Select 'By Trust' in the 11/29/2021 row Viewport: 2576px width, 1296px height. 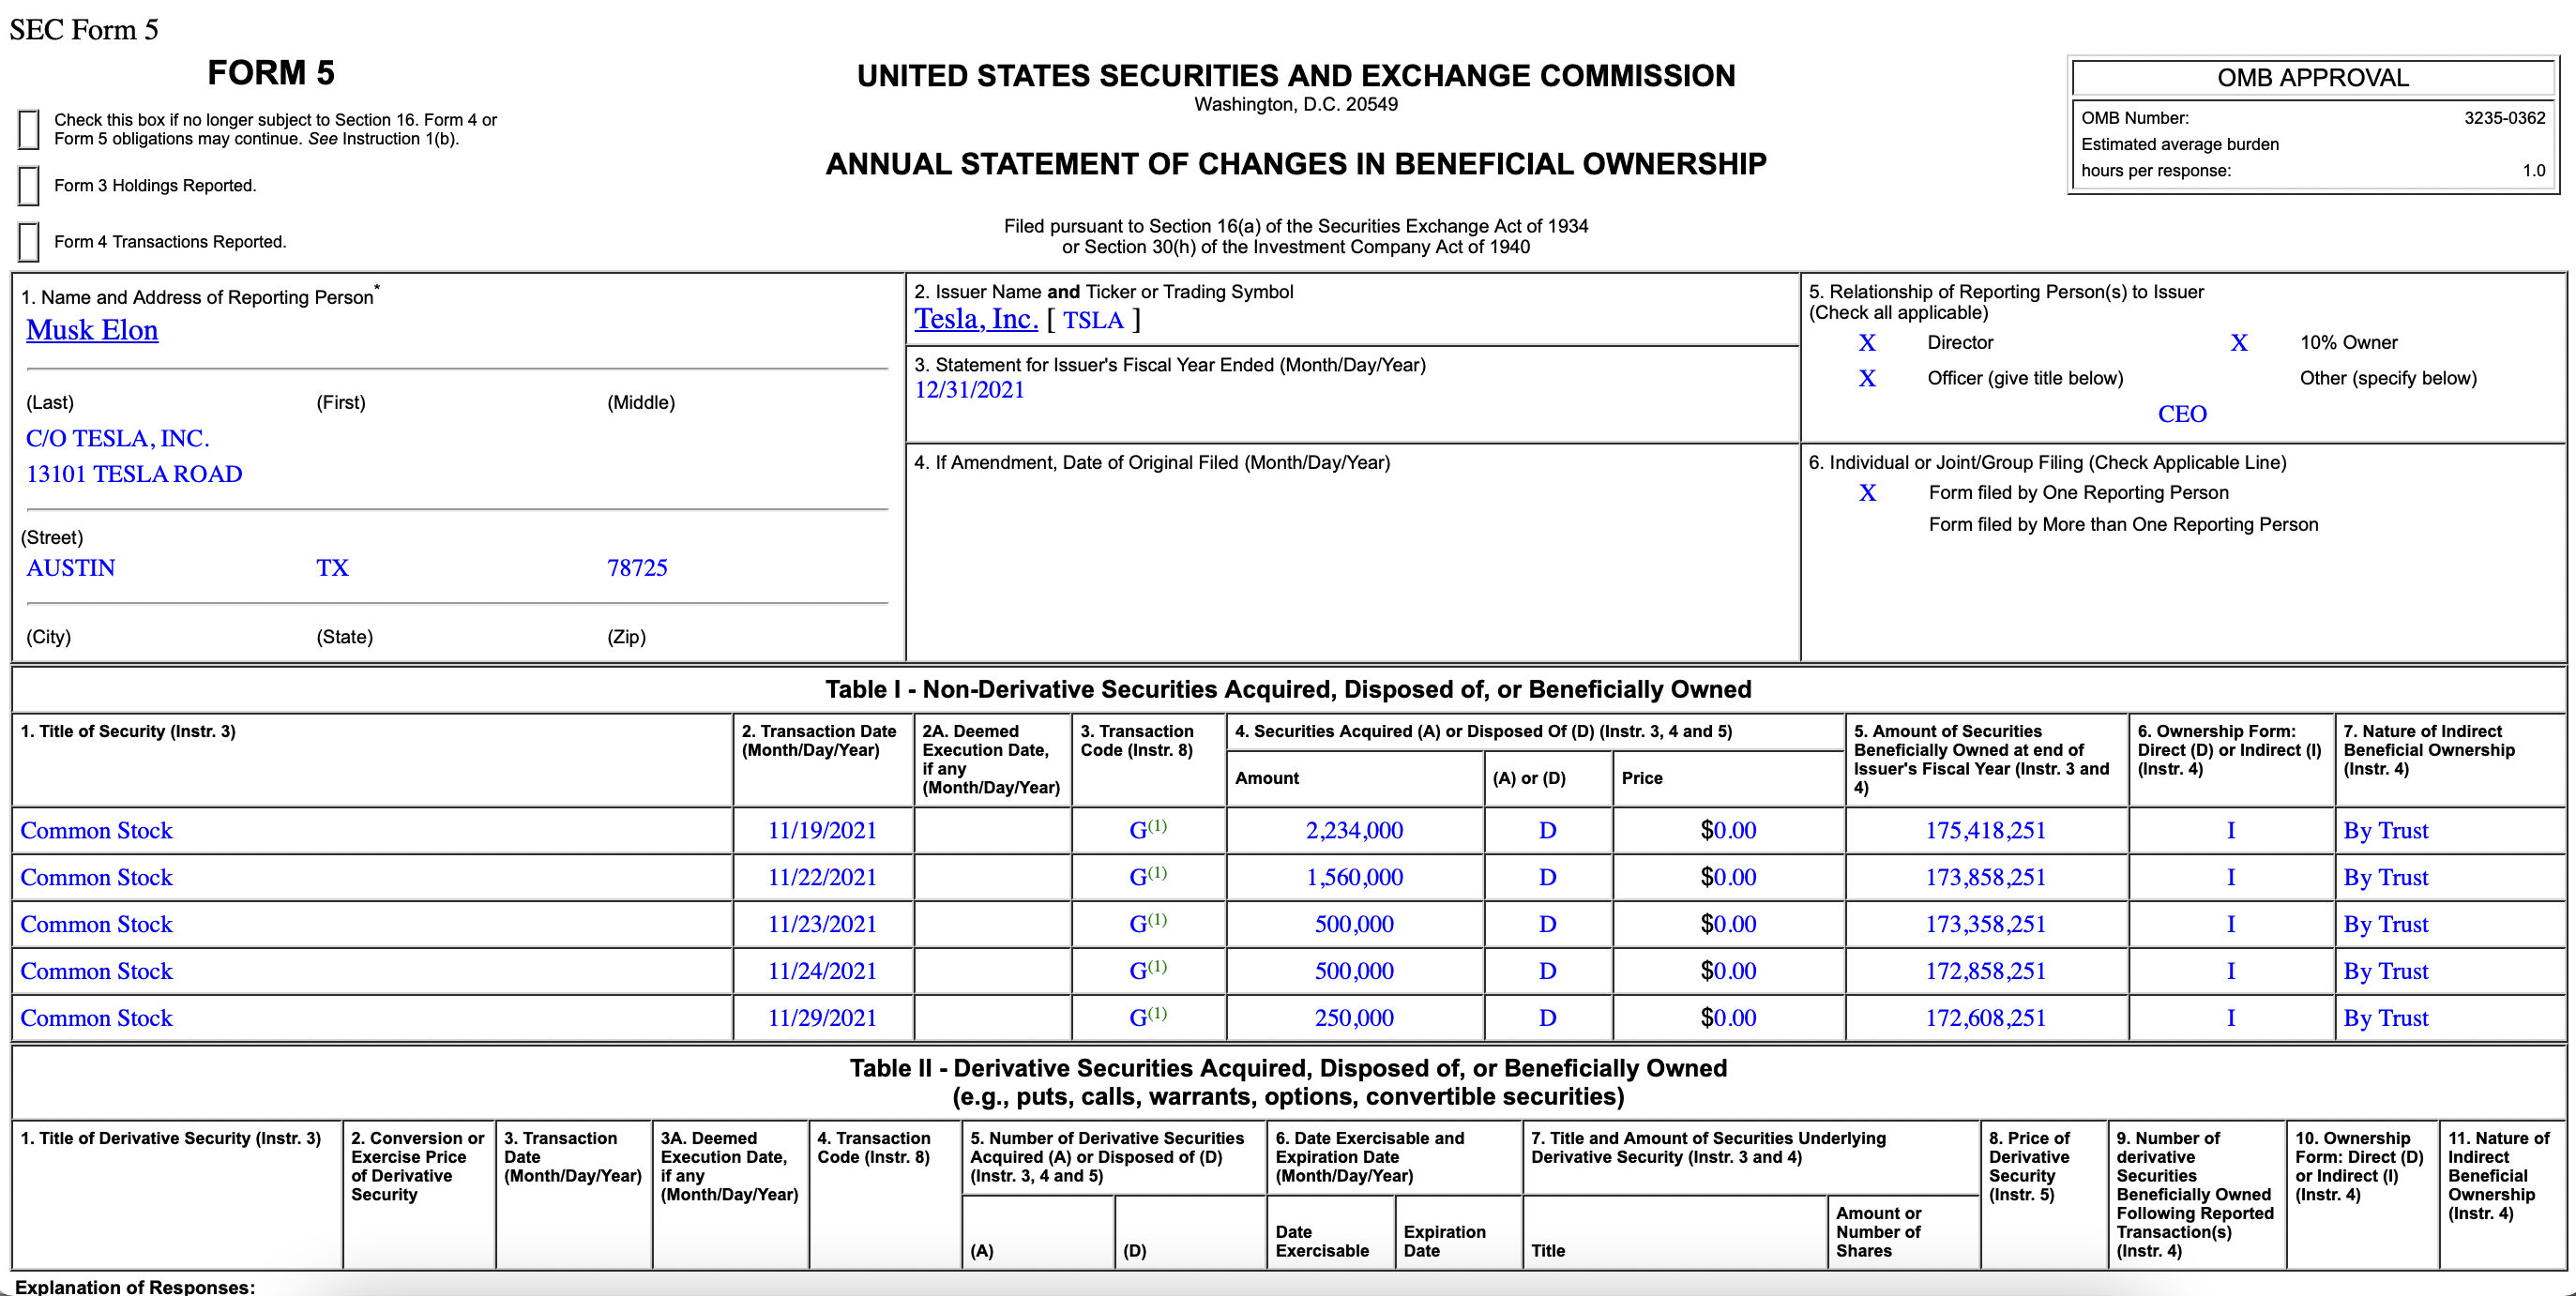[2385, 1019]
